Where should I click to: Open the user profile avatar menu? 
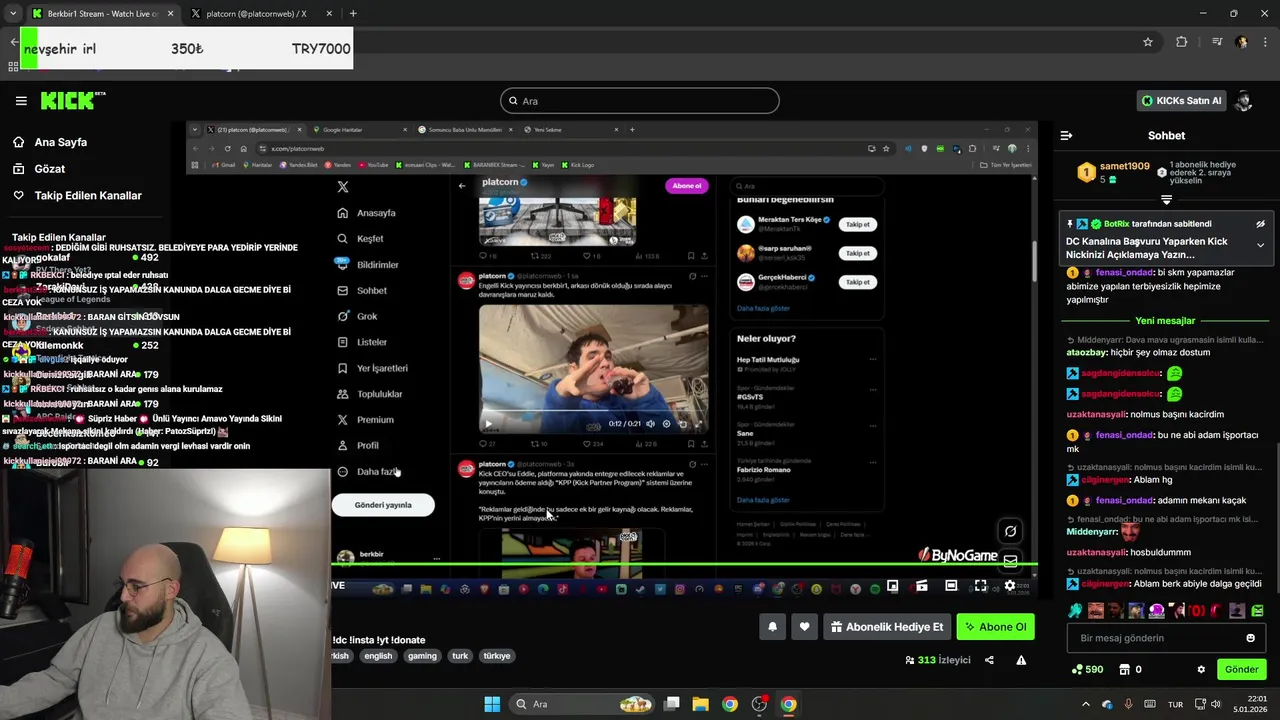[1244, 100]
